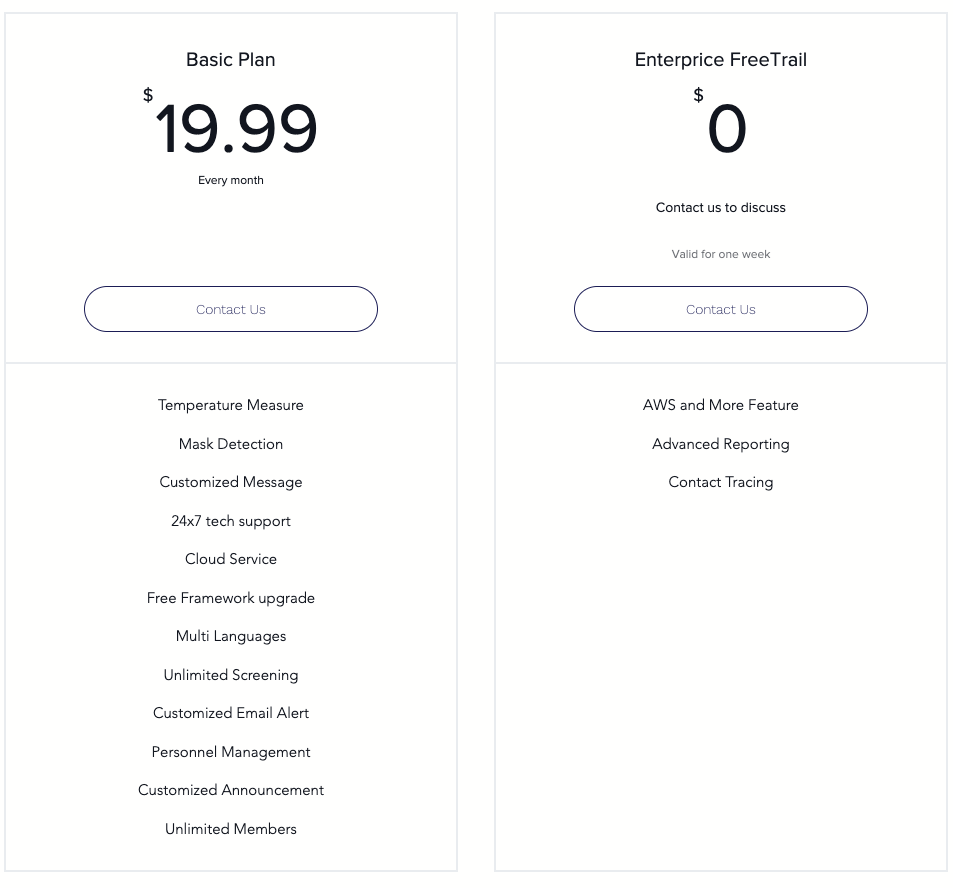Click the Unlimited Members feature
The width and height of the screenshot is (953, 888).
pyautogui.click(x=231, y=829)
